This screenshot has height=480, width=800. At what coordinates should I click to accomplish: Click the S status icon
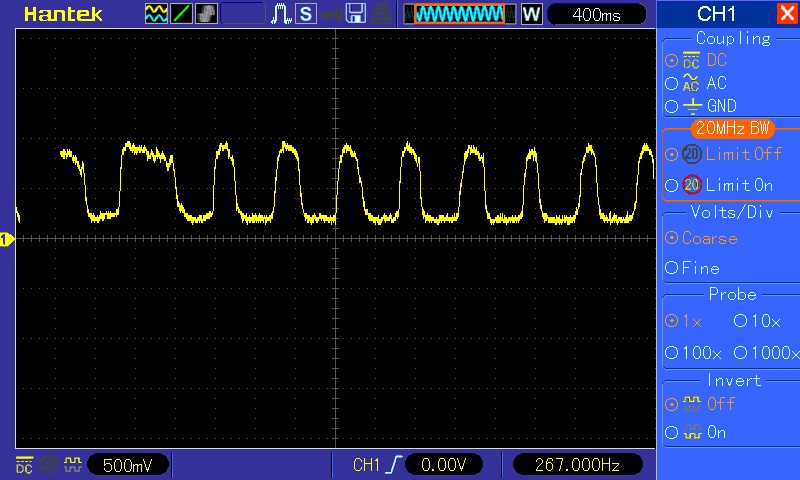[306, 14]
